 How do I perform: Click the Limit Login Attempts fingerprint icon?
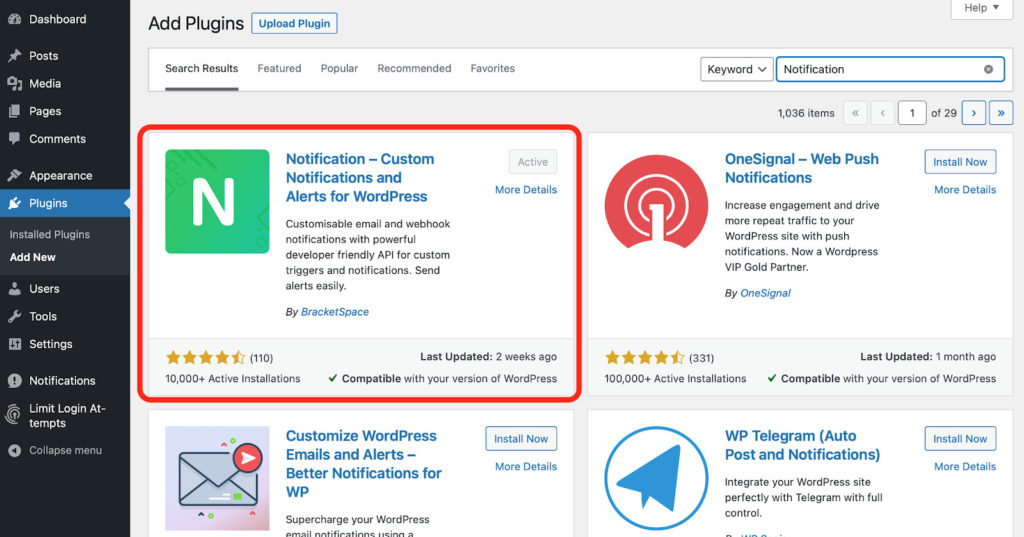pyautogui.click(x=13, y=415)
